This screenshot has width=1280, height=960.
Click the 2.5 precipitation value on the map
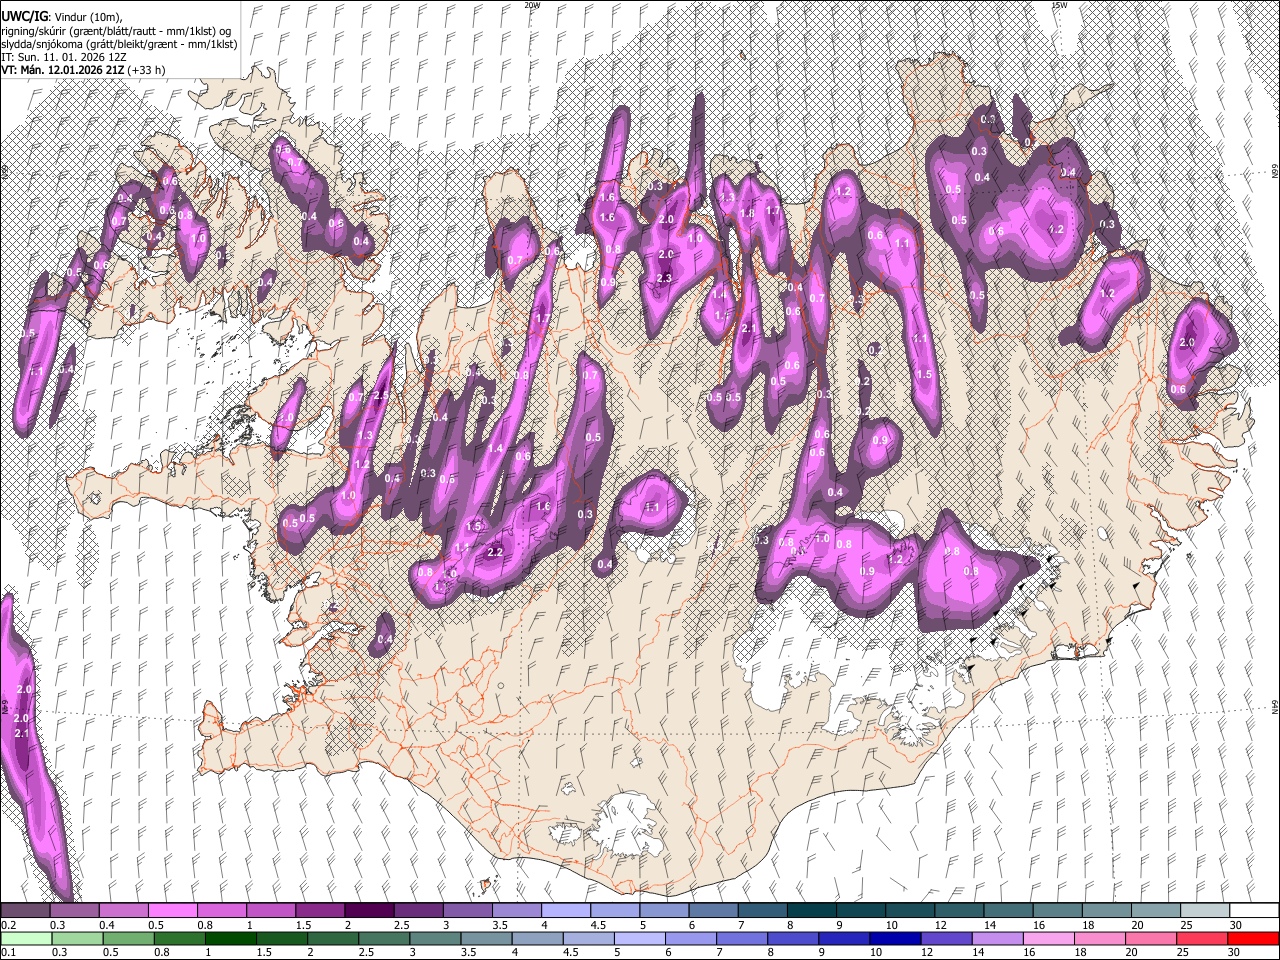point(380,396)
